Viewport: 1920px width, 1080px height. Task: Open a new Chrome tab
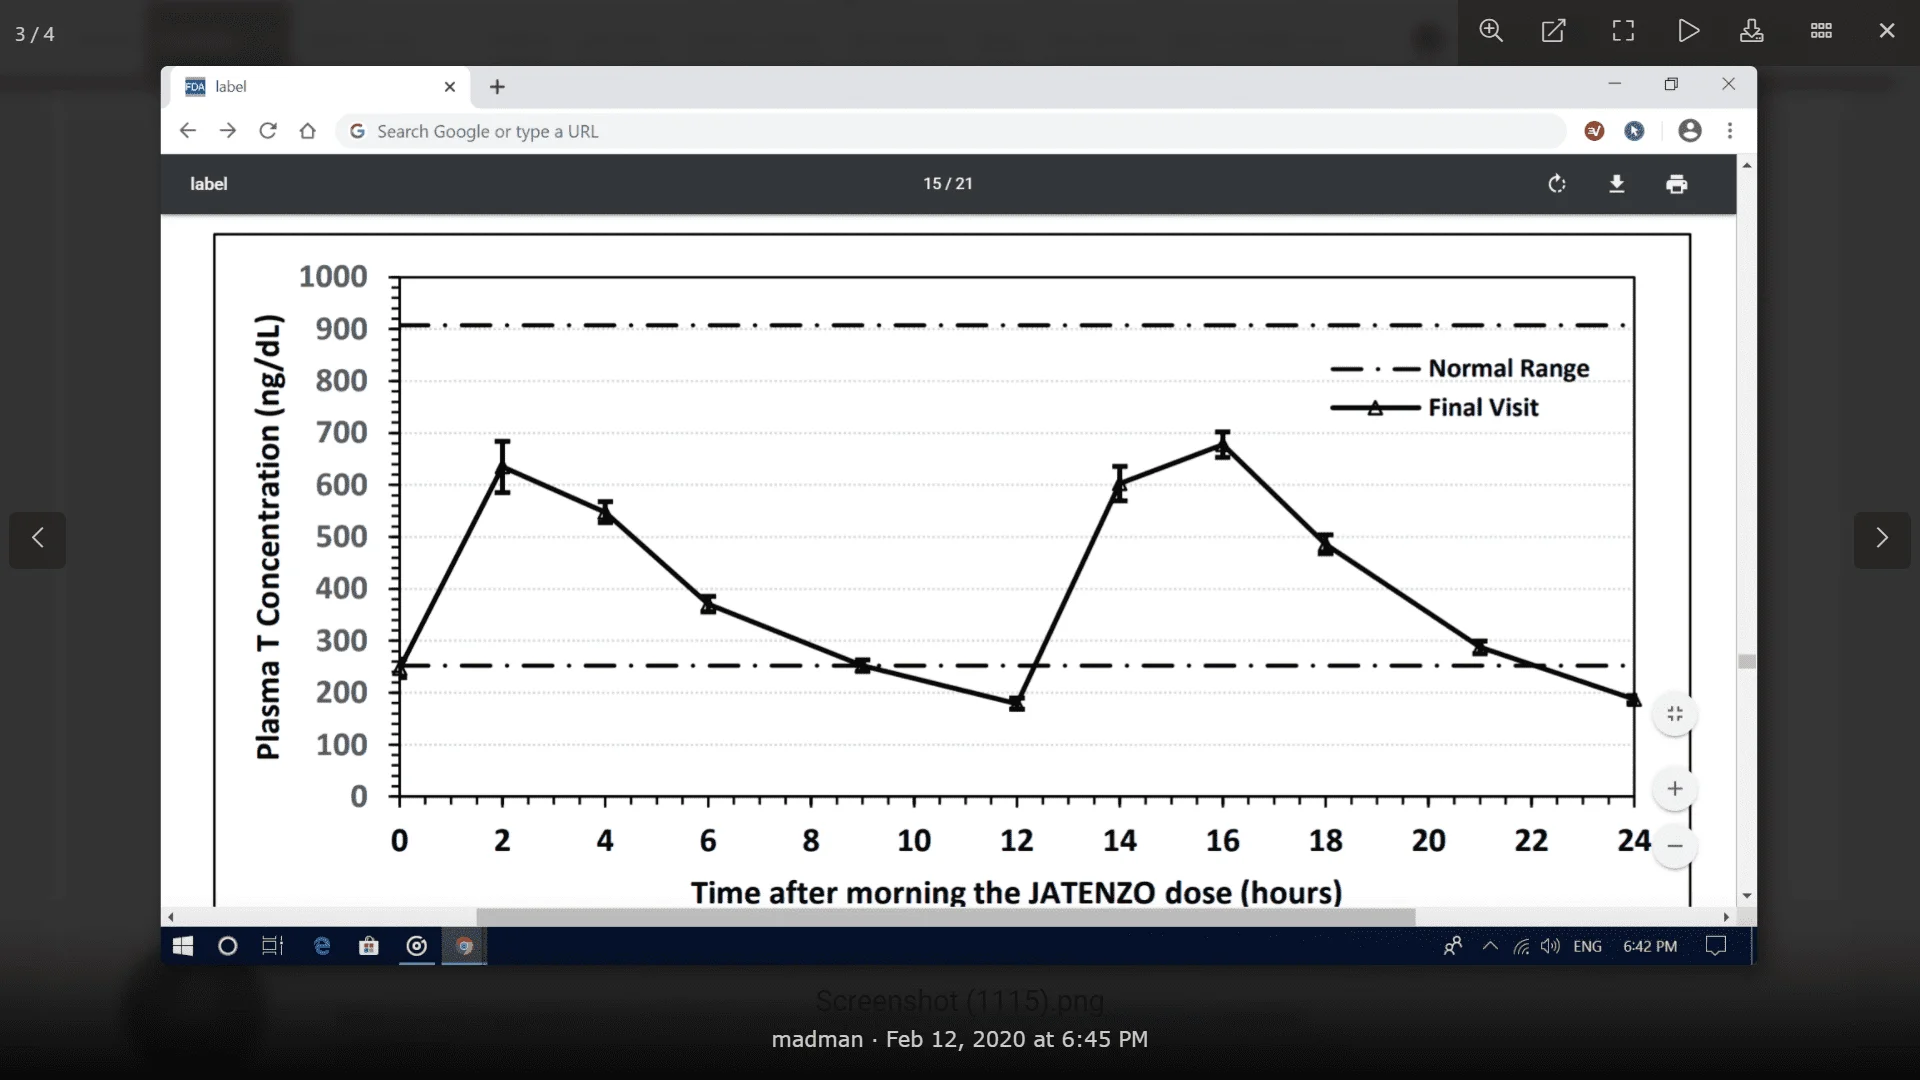point(497,87)
